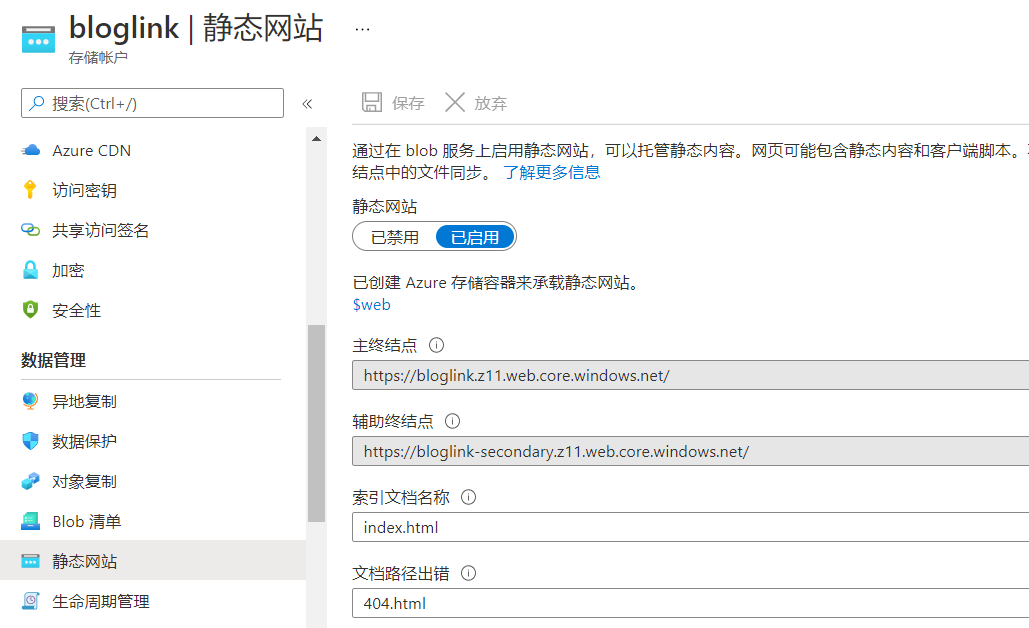Open the more options ellipsis in header

coord(362,30)
